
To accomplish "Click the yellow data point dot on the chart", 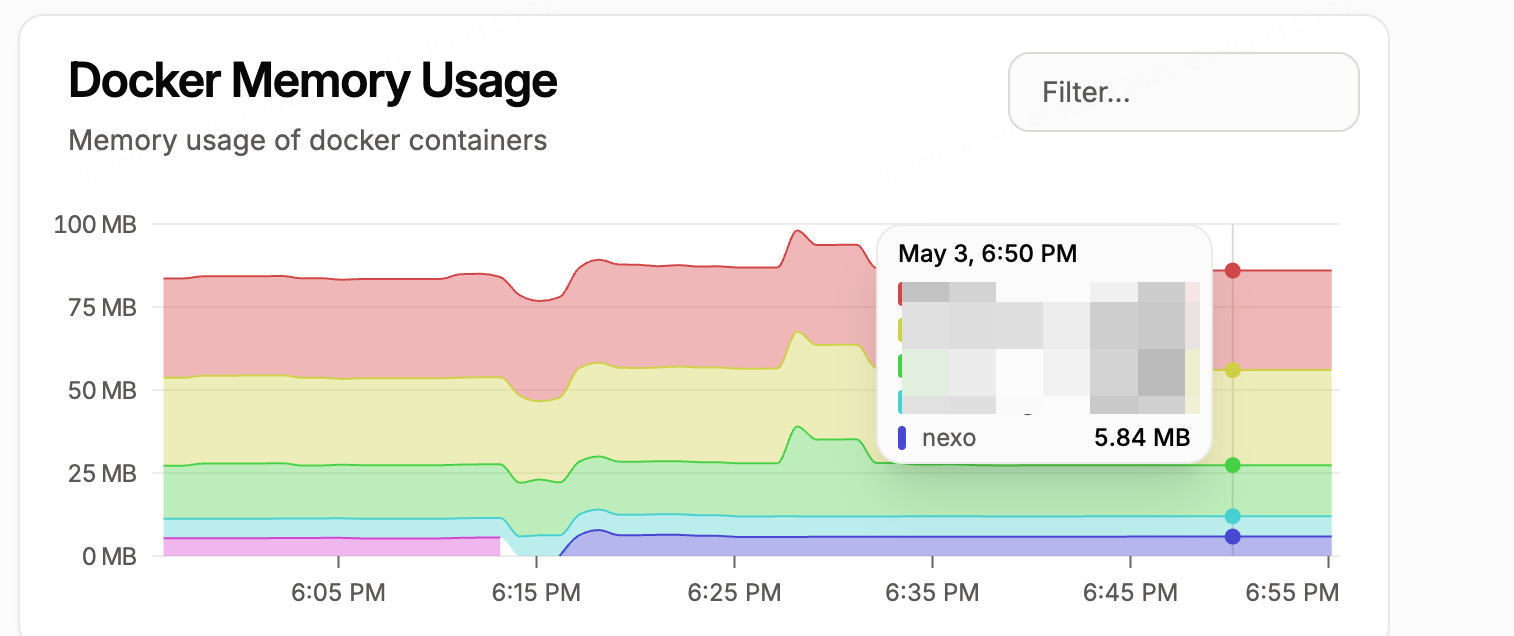I will (x=1232, y=368).
